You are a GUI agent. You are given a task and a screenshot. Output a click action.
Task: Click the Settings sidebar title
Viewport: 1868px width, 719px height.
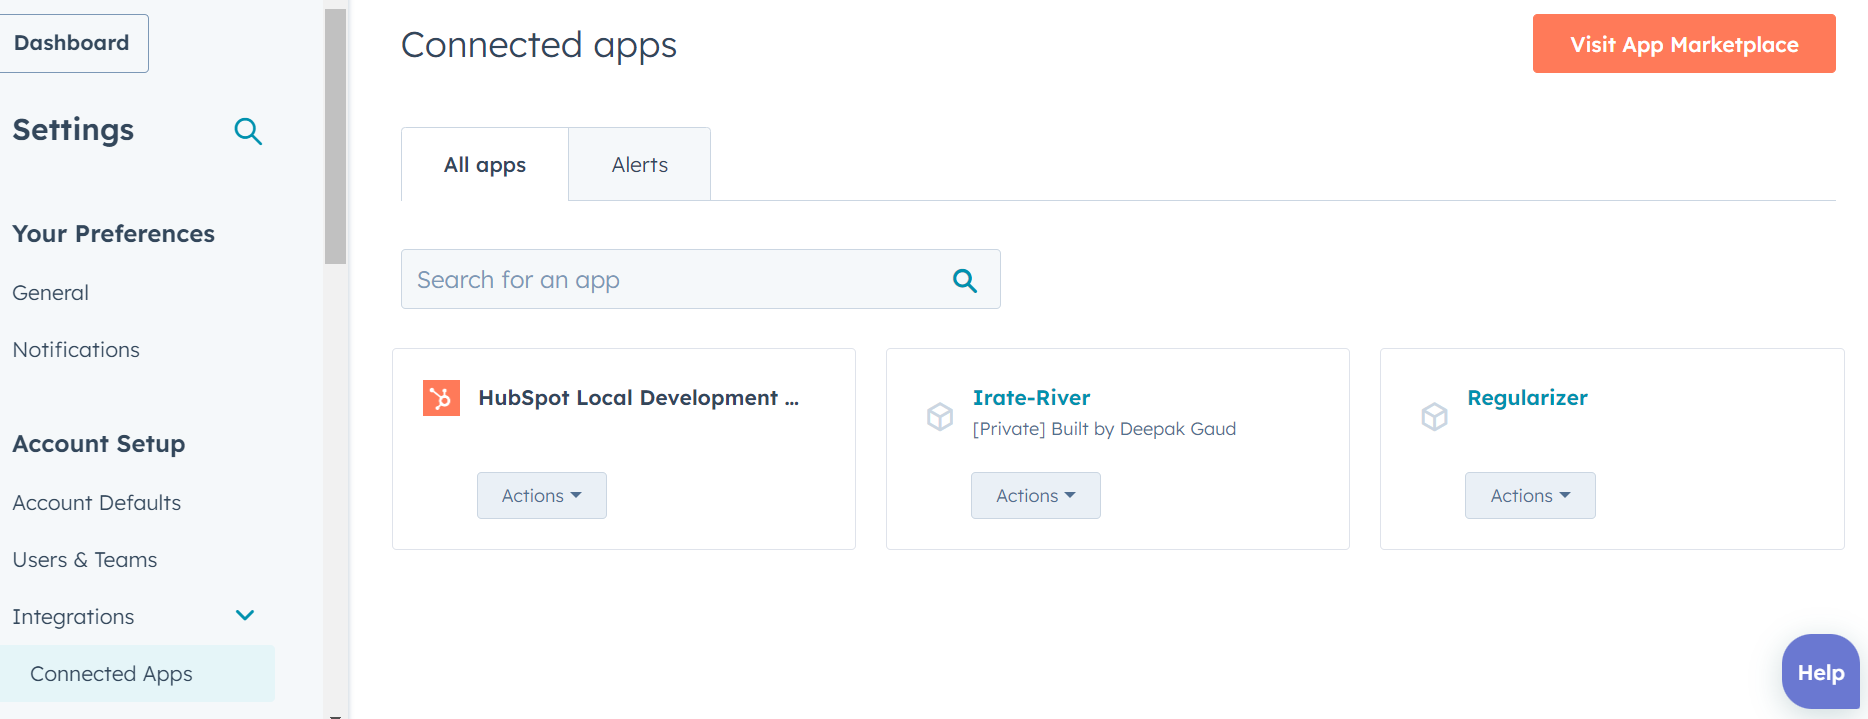73,130
